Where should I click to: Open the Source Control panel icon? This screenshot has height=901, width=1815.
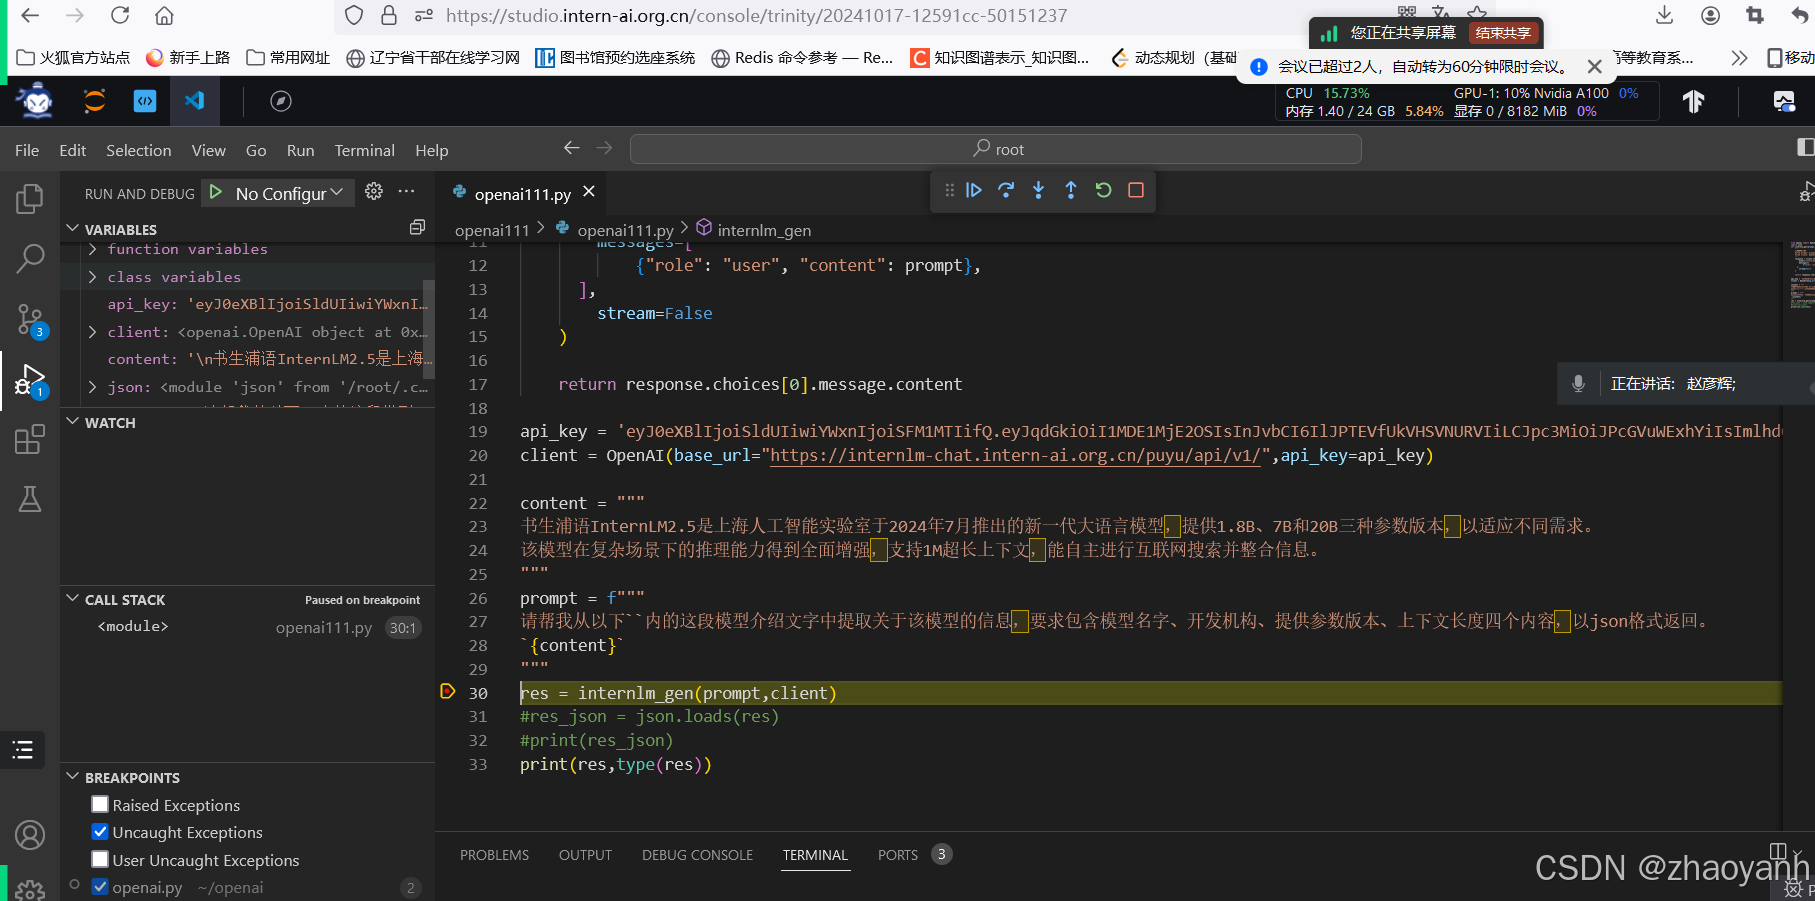click(29, 319)
